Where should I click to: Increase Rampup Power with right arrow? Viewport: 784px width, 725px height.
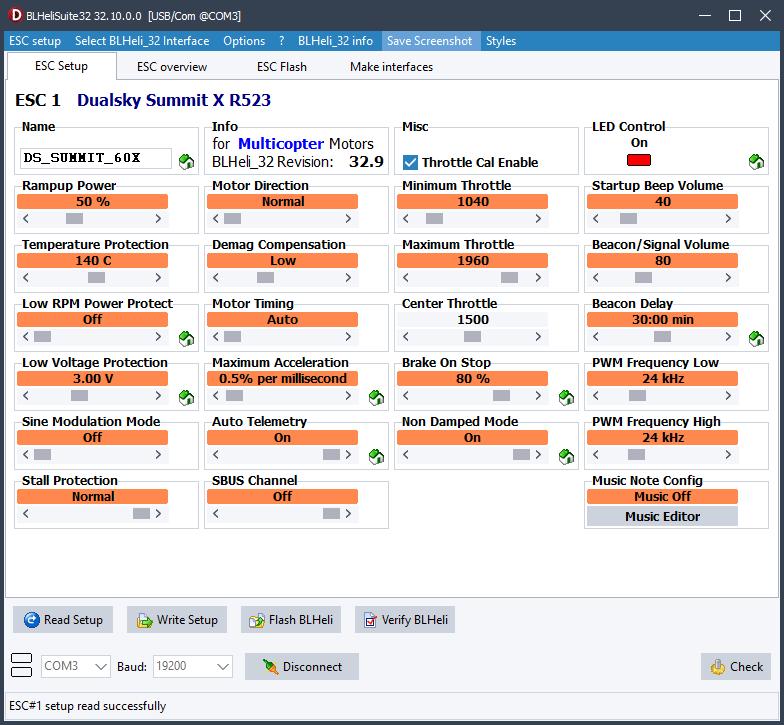[x=158, y=218]
